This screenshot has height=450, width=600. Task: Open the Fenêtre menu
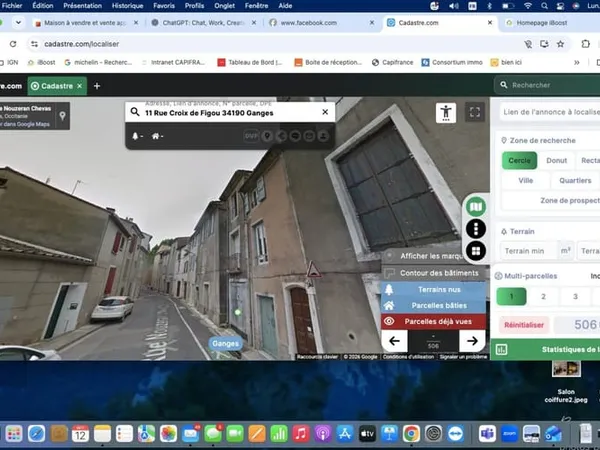256,6
